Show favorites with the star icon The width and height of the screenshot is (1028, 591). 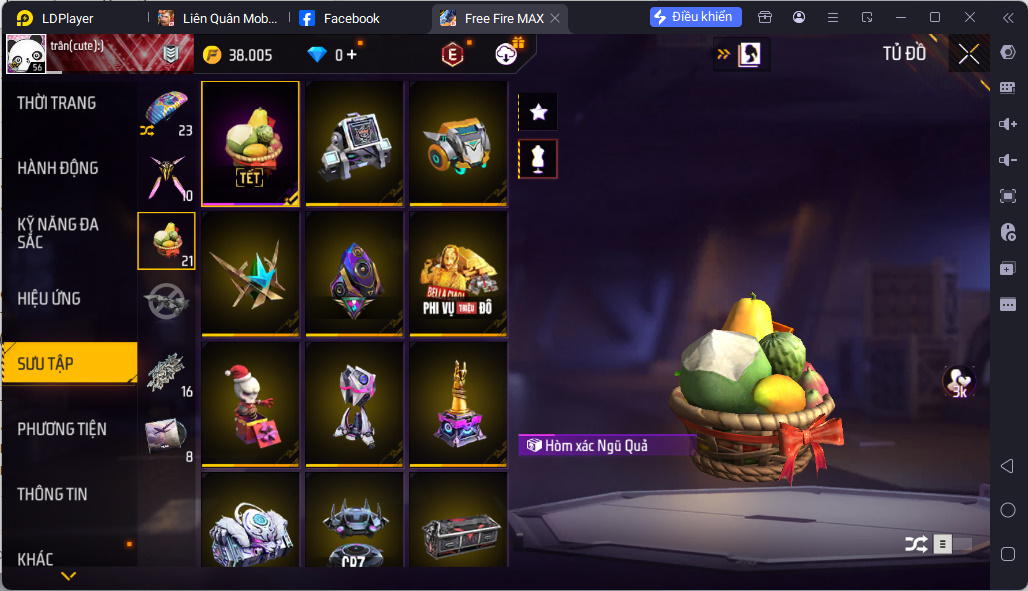[538, 112]
